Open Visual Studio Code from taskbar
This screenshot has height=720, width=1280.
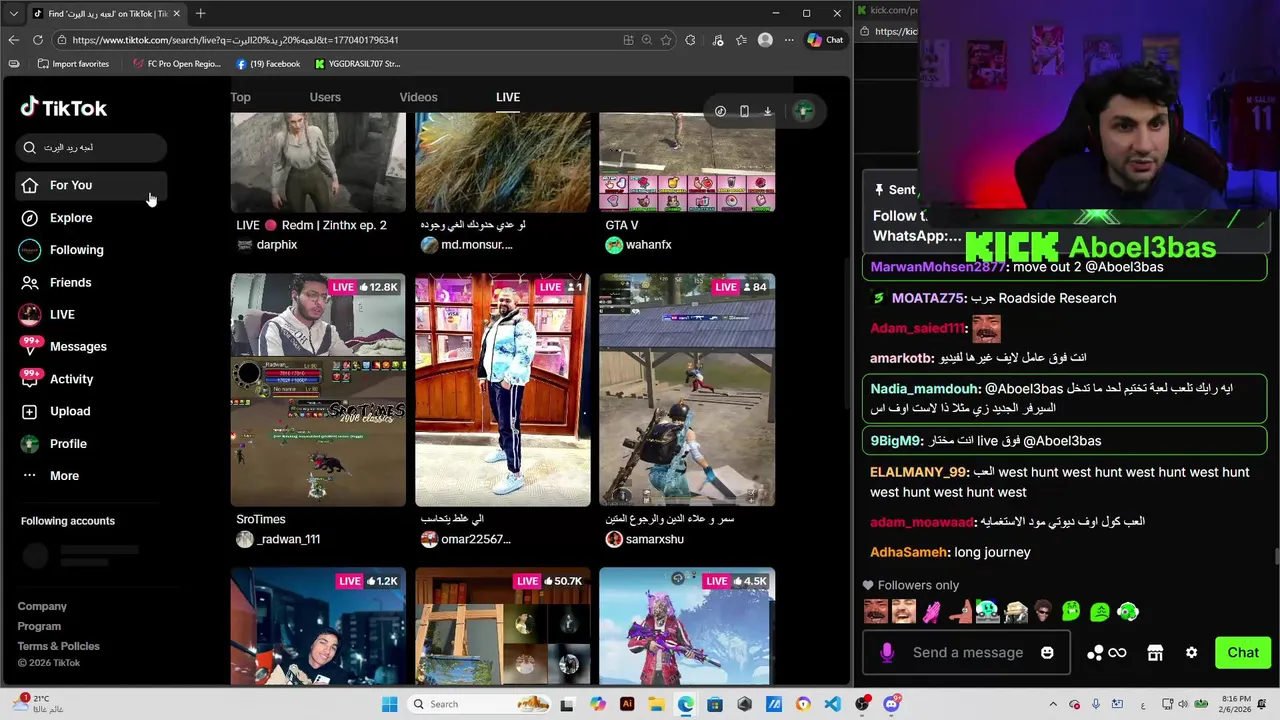(x=832, y=704)
